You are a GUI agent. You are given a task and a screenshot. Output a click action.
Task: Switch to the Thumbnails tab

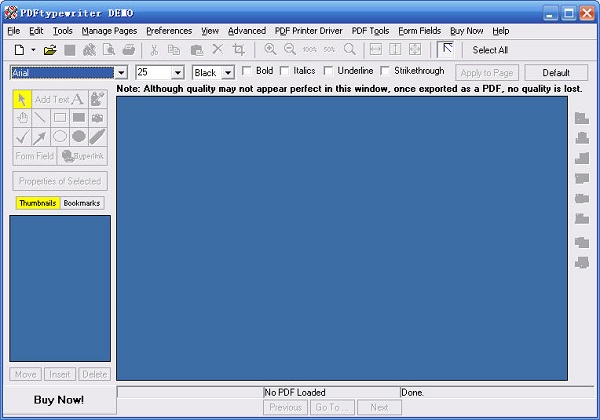38,203
